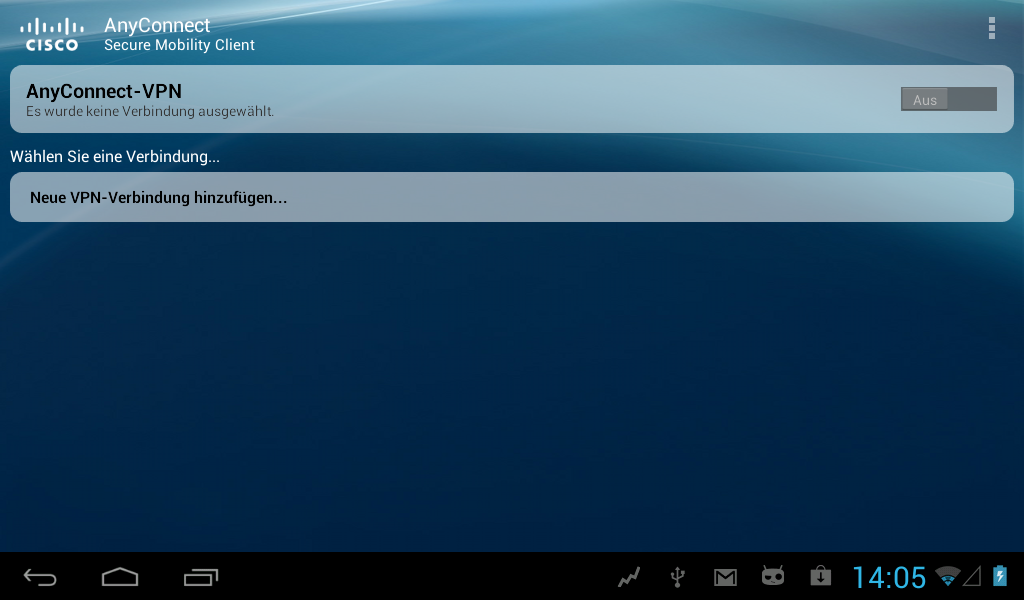Tap the line graph notification icon
Image resolution: width=1024 pixels, height=600 pixels.
(x=629, y=577)
